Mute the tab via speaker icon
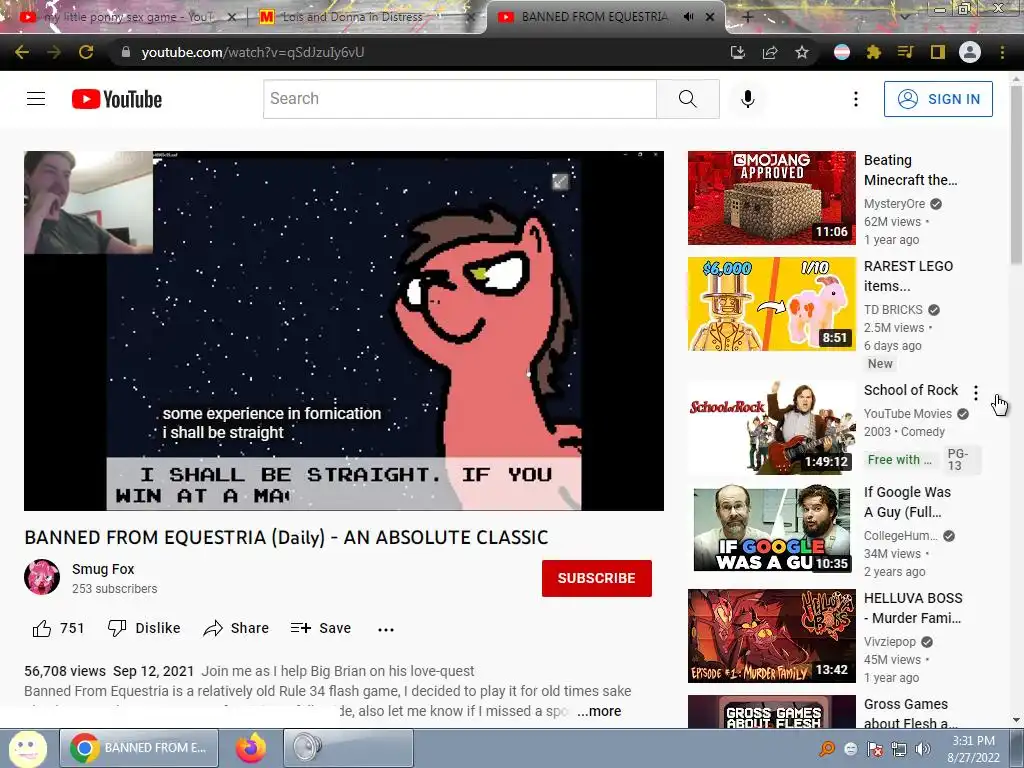This screenshot has width=1024, height=768. click(x=688, y=17)
